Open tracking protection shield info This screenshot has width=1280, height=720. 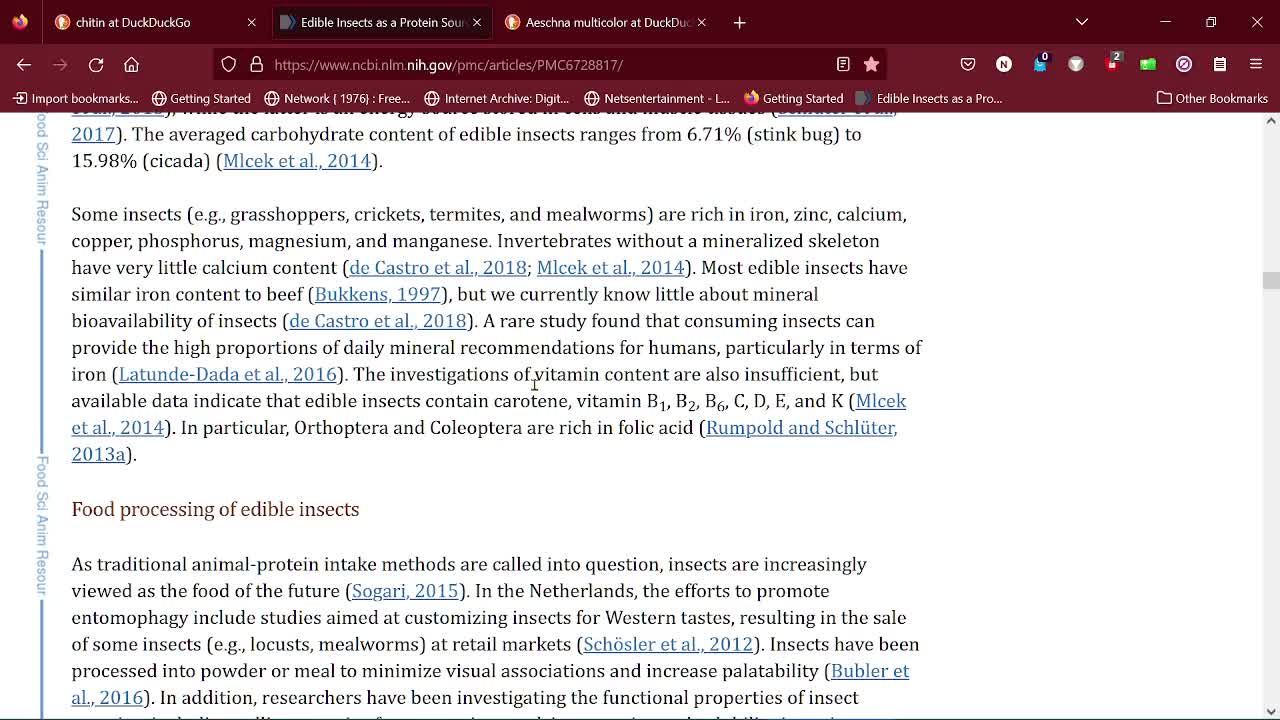tap(229, 64)
